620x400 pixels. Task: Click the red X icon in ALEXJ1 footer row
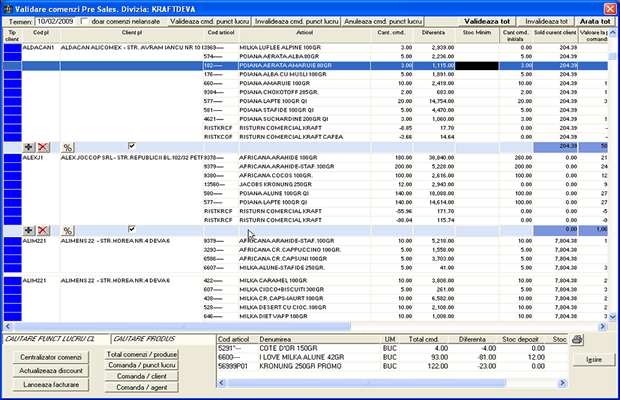tap(43, 230)
